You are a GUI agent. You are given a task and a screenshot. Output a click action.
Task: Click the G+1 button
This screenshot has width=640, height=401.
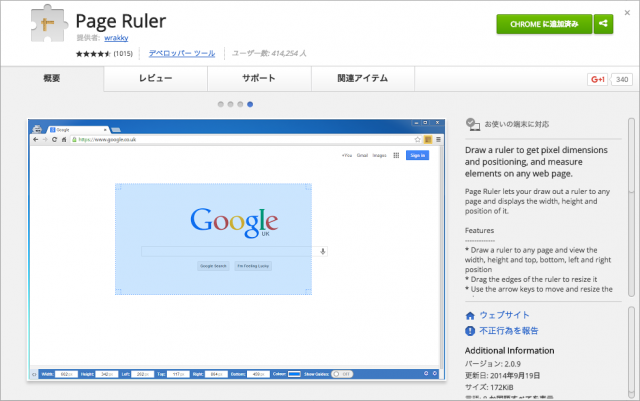point(597,79)
